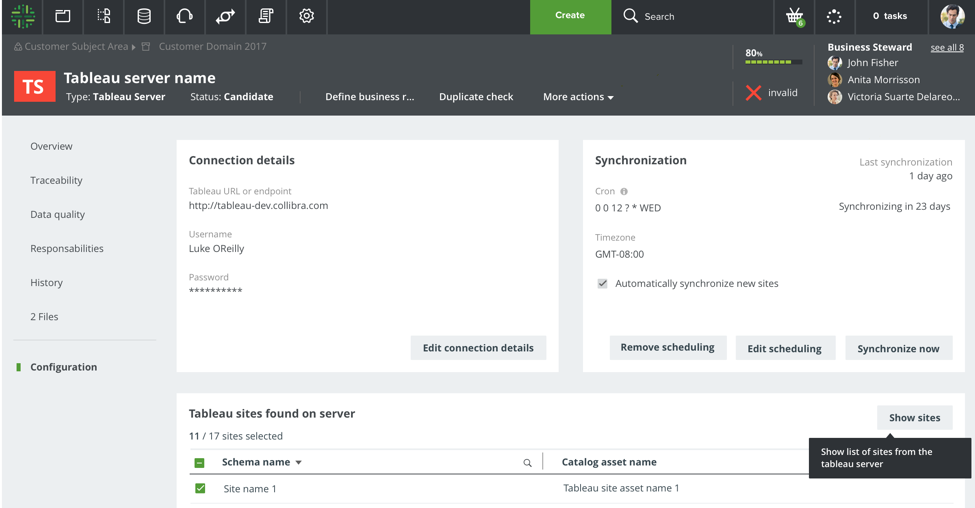Click Edit scheduling button
Image resolution: width=975 pixels, height=508 pixels.
(785, 348)
